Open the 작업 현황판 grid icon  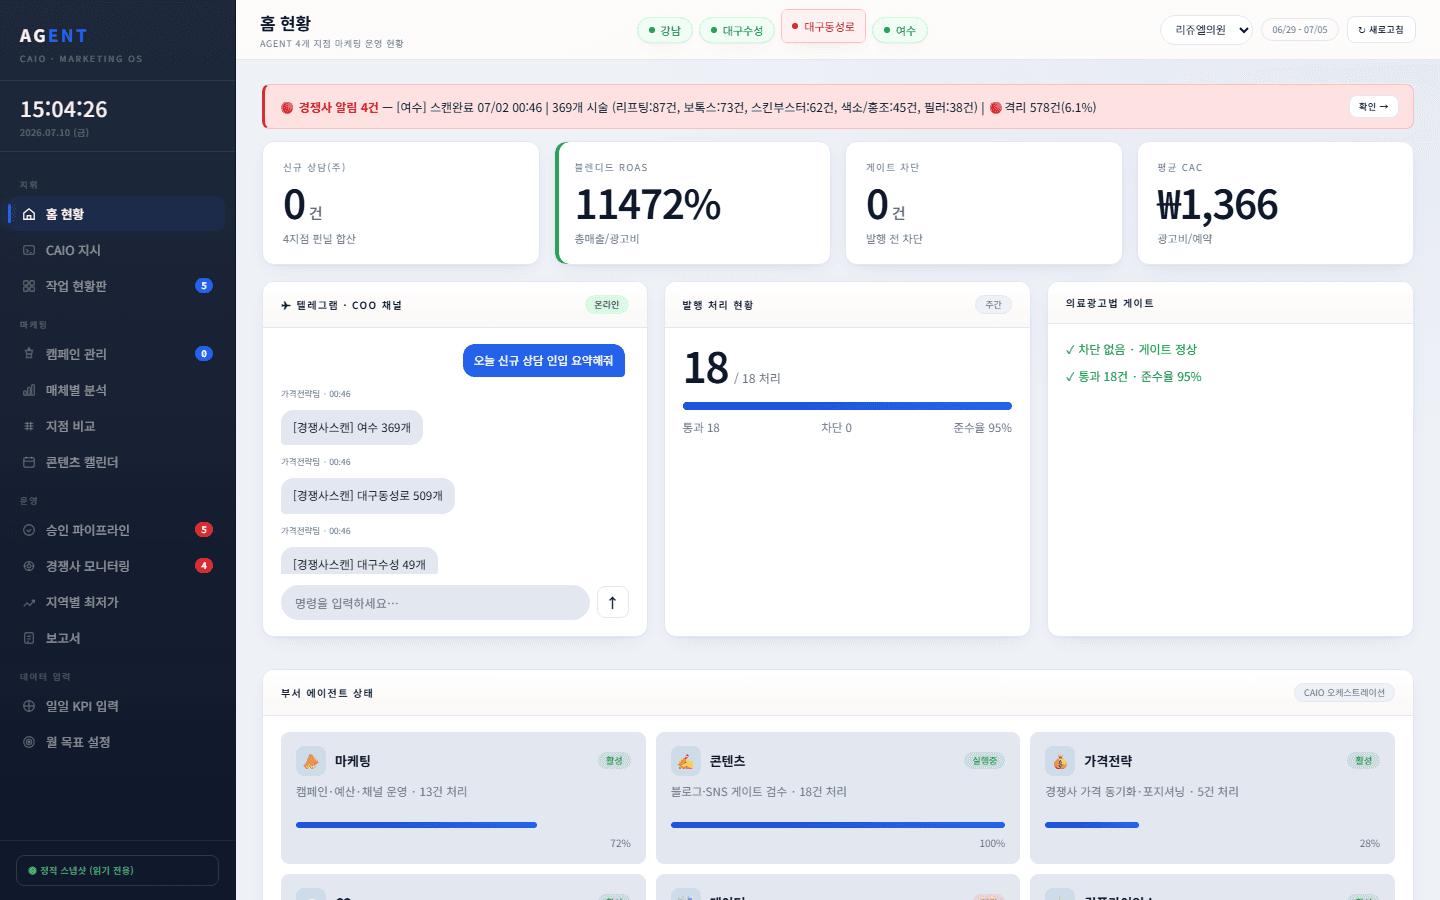29,286
